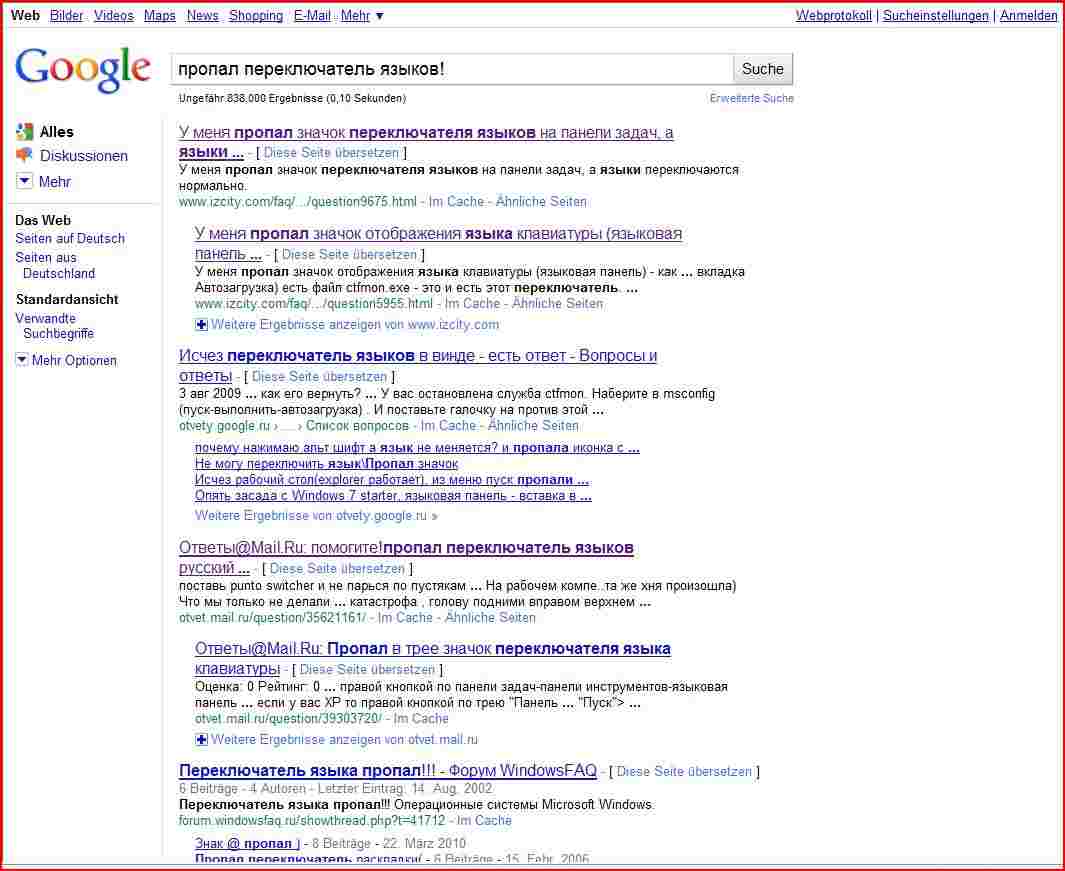Open Im Cache for otvet.mail.ru/question/39303720
The height and width of the screenshot is (871, 1065).
click(x=421, y=719)
